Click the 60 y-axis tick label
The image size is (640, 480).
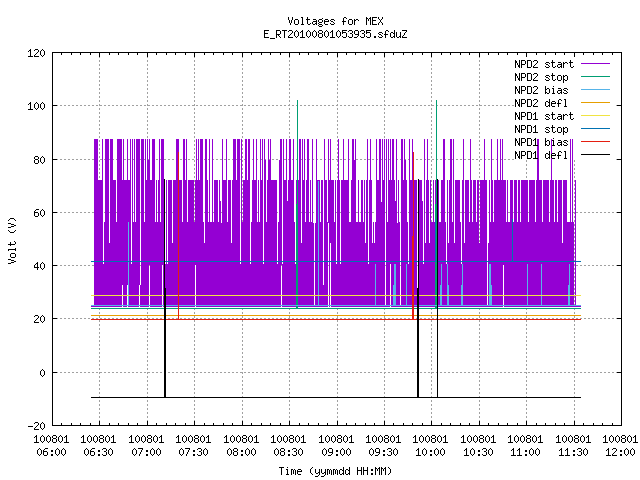click(x=40, y=213)
